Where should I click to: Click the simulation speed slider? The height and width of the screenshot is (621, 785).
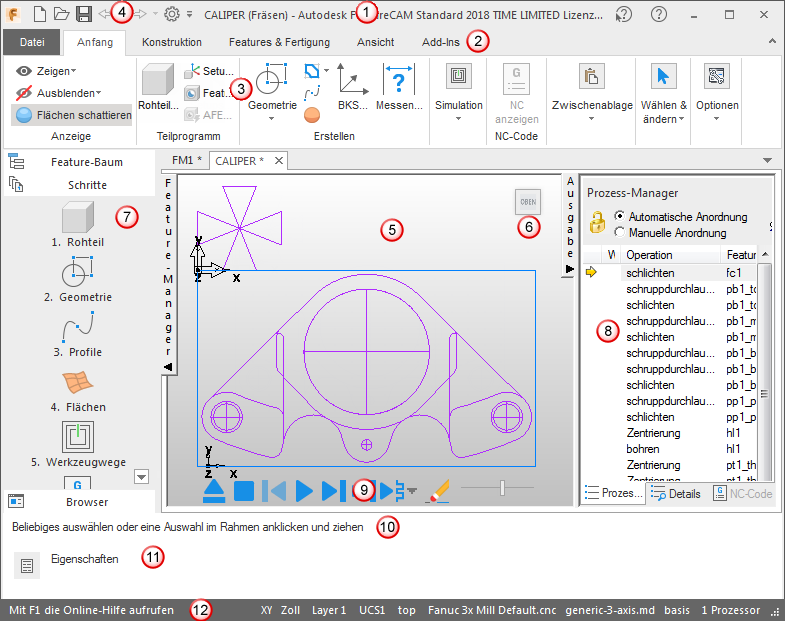pyautogui.click(x=501, y=487)
